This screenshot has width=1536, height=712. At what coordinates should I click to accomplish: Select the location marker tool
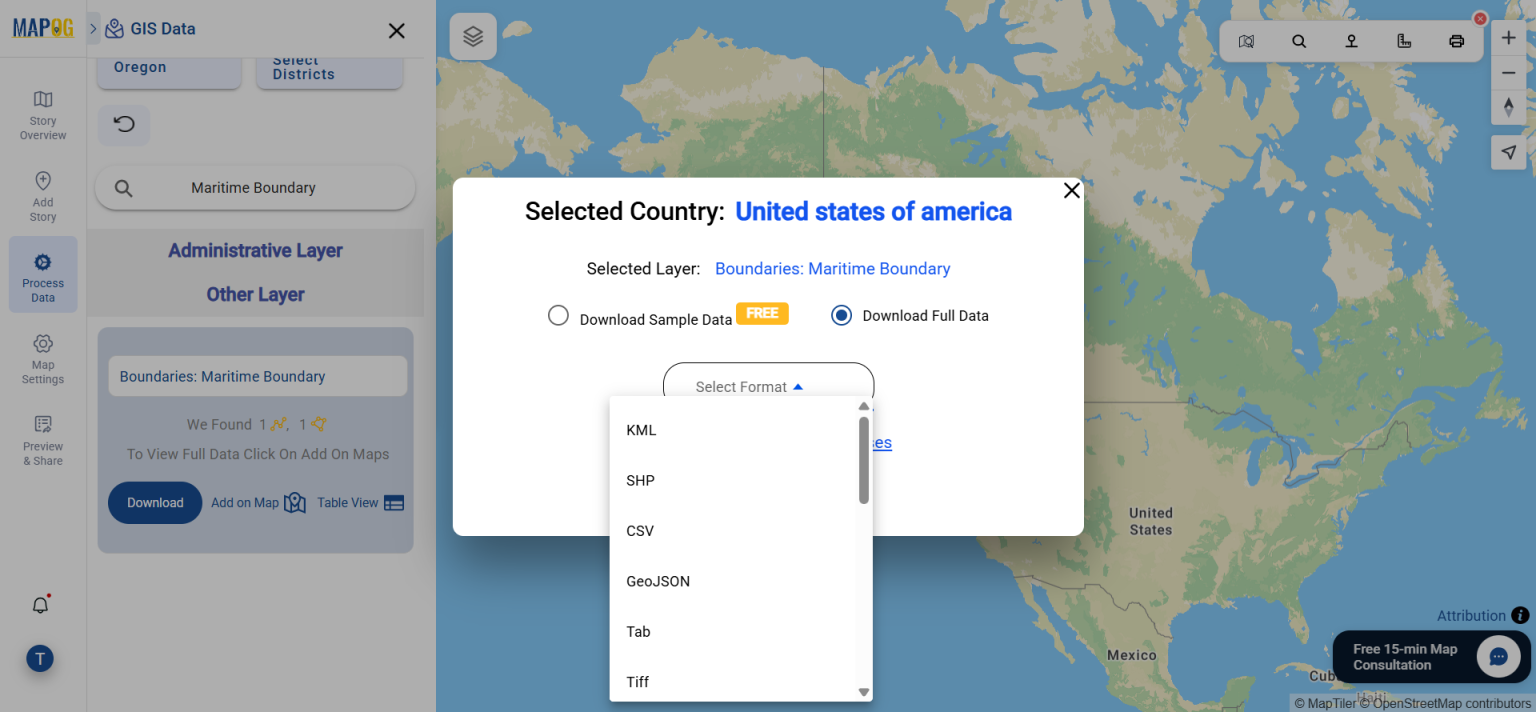coord(1351,41)
